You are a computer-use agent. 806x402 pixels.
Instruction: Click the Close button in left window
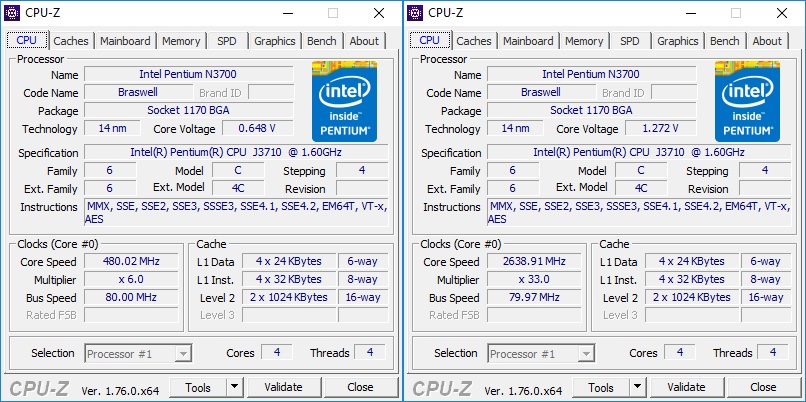(360, 387)
